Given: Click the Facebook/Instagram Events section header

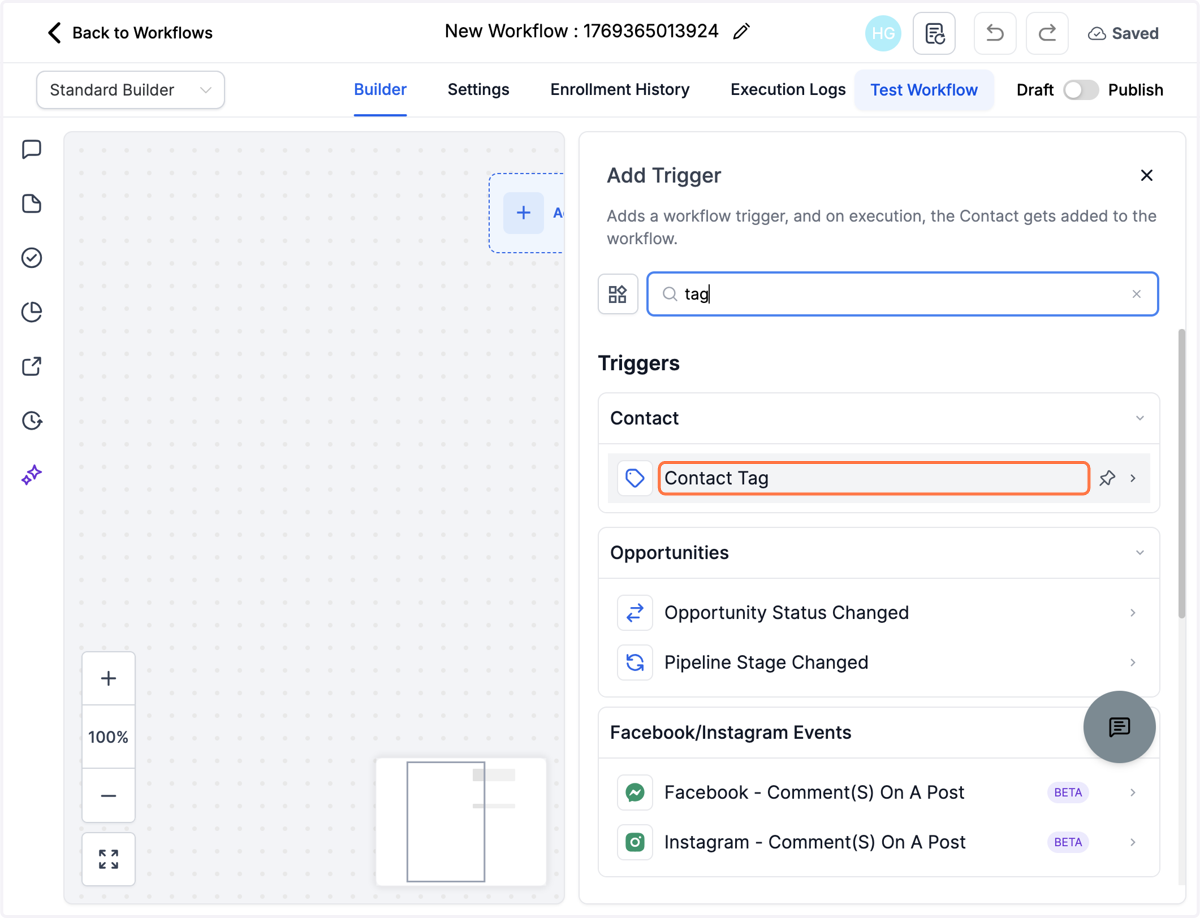Looking at the screenshot, I should 879,733.
